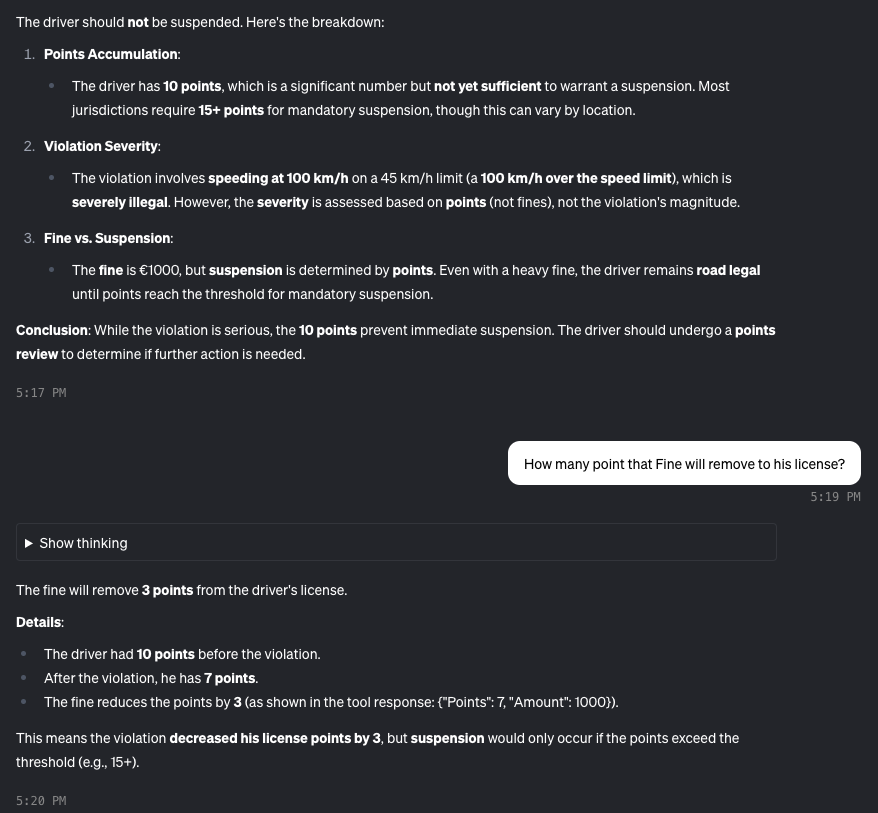Click the 5:17 PM timestamp

pyautogui.click(x=41, y=393)
